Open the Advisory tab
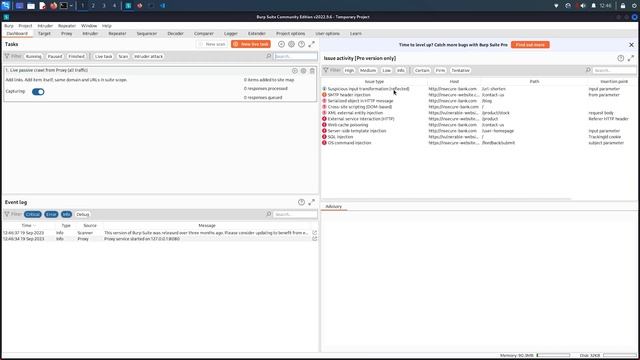The width and height of the screenshot is (640, 360). [x=333, y=207]
